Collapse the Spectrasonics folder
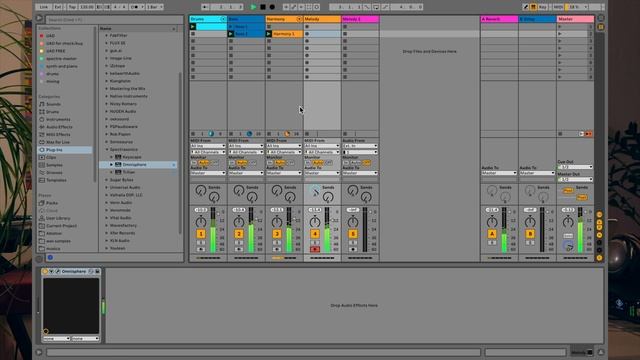This screenshot has height=360, width=640. tap(107, 149)
